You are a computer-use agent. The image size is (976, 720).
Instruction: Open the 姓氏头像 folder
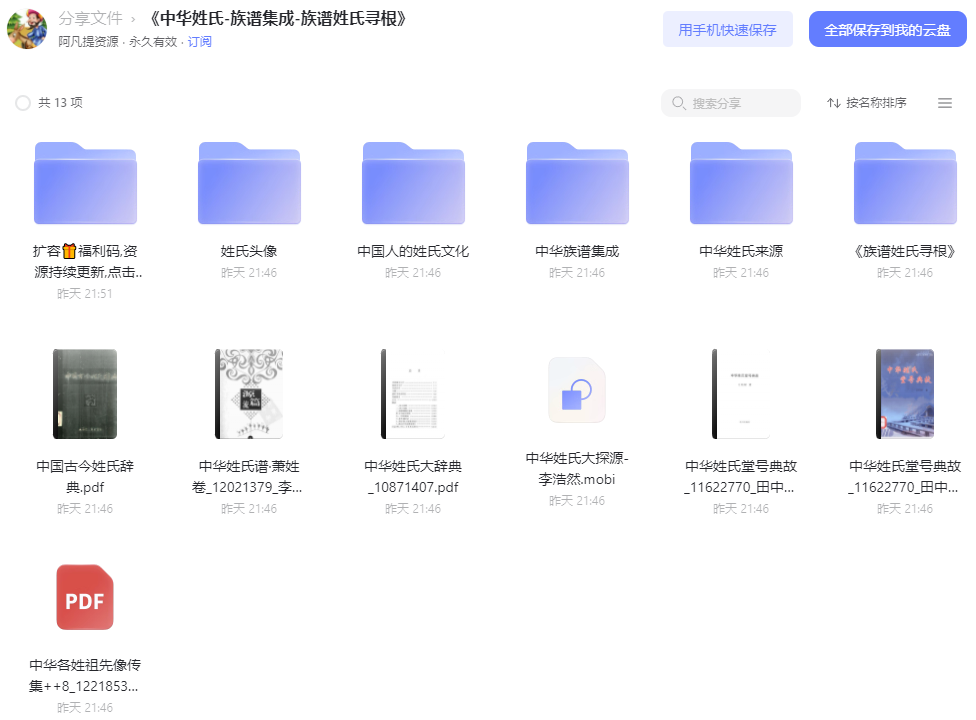tap(249, 183)
